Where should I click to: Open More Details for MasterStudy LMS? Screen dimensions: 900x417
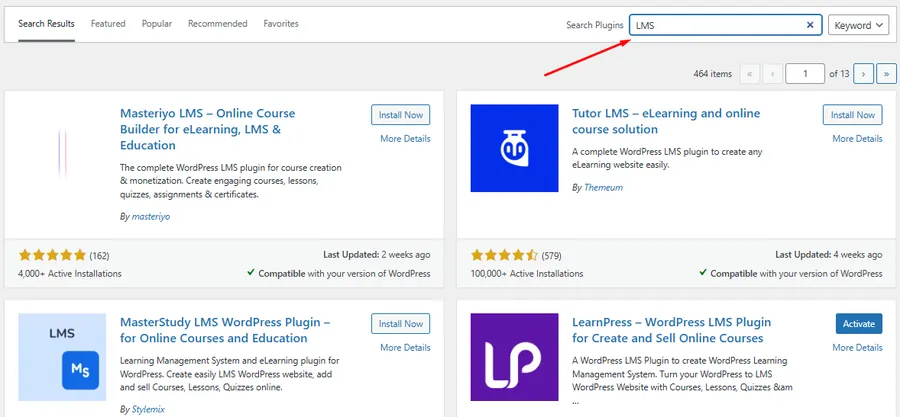(x=405, y=348)
